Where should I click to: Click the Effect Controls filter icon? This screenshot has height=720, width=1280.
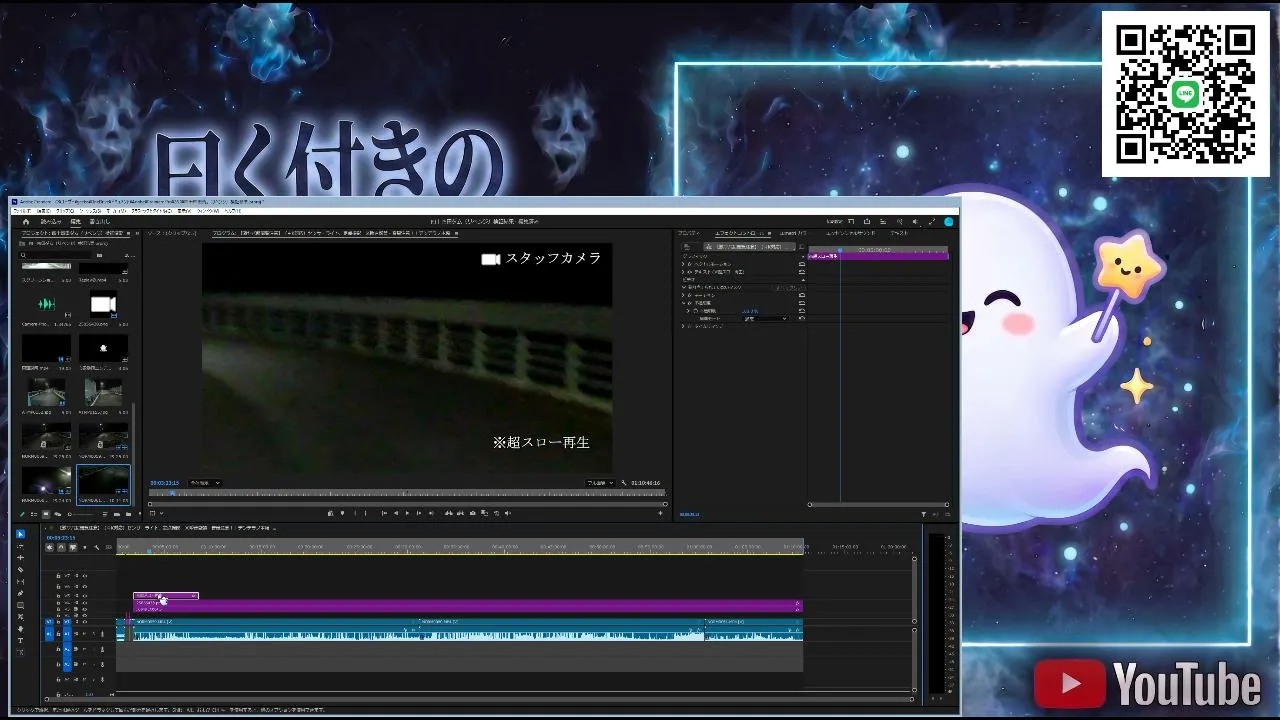(923, 514)
